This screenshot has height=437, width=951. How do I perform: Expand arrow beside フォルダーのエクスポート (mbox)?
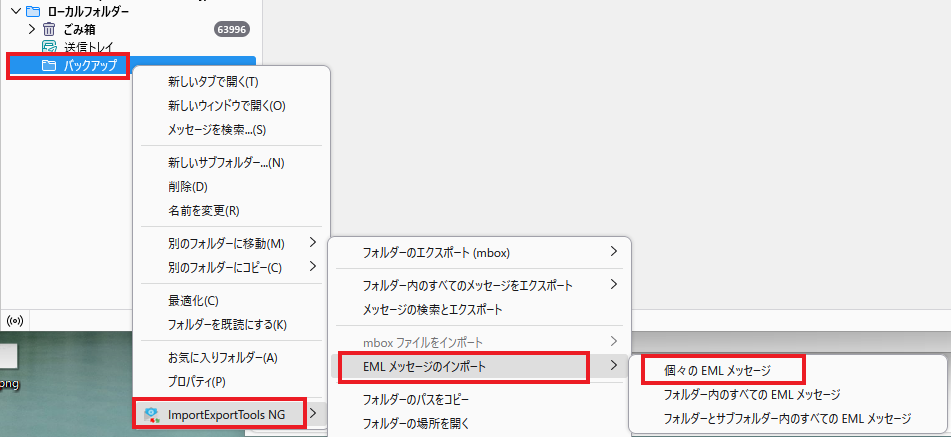[614, 251]
